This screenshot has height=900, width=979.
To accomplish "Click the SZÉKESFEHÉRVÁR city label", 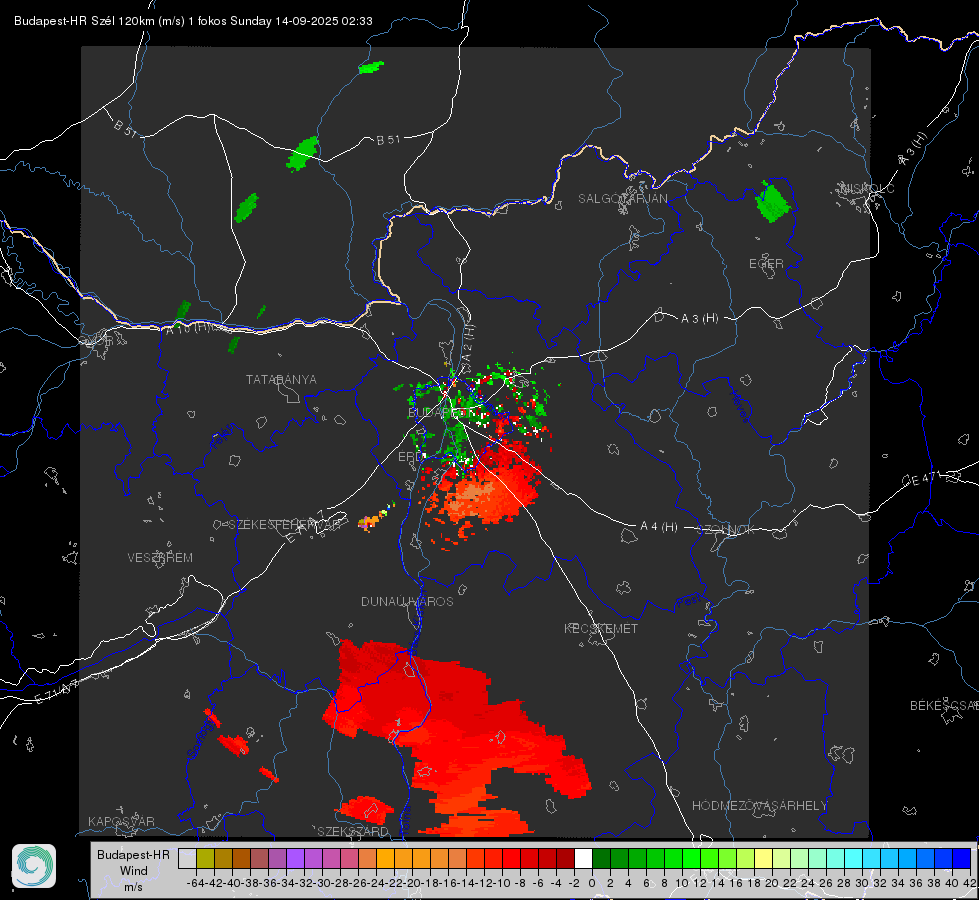I will tap(287, 525).
